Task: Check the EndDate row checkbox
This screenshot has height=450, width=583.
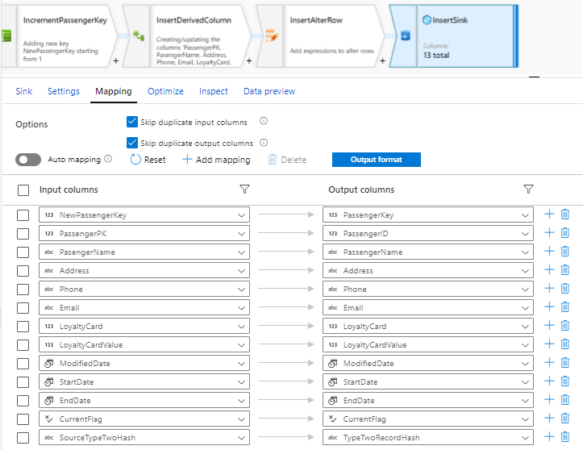Action: tap(23, 401)
